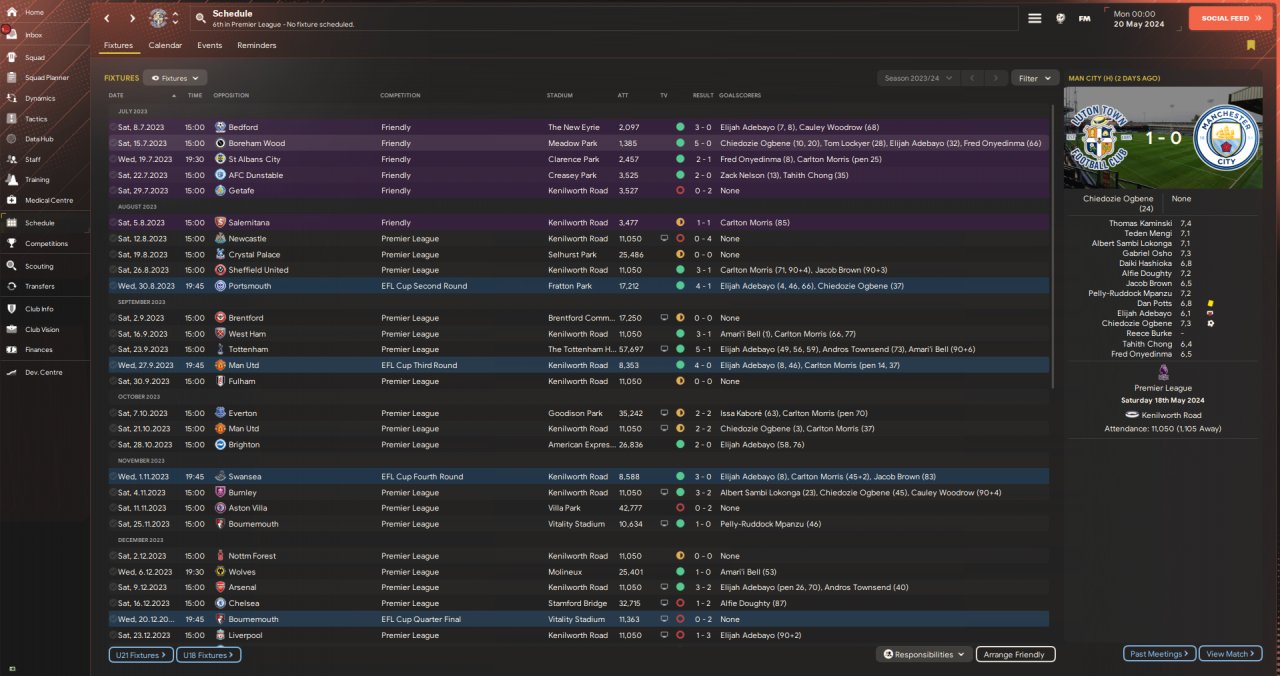1280x676 pixels.
Task: Open the Inbox sidebar icon
Action: tap(10, 34)
